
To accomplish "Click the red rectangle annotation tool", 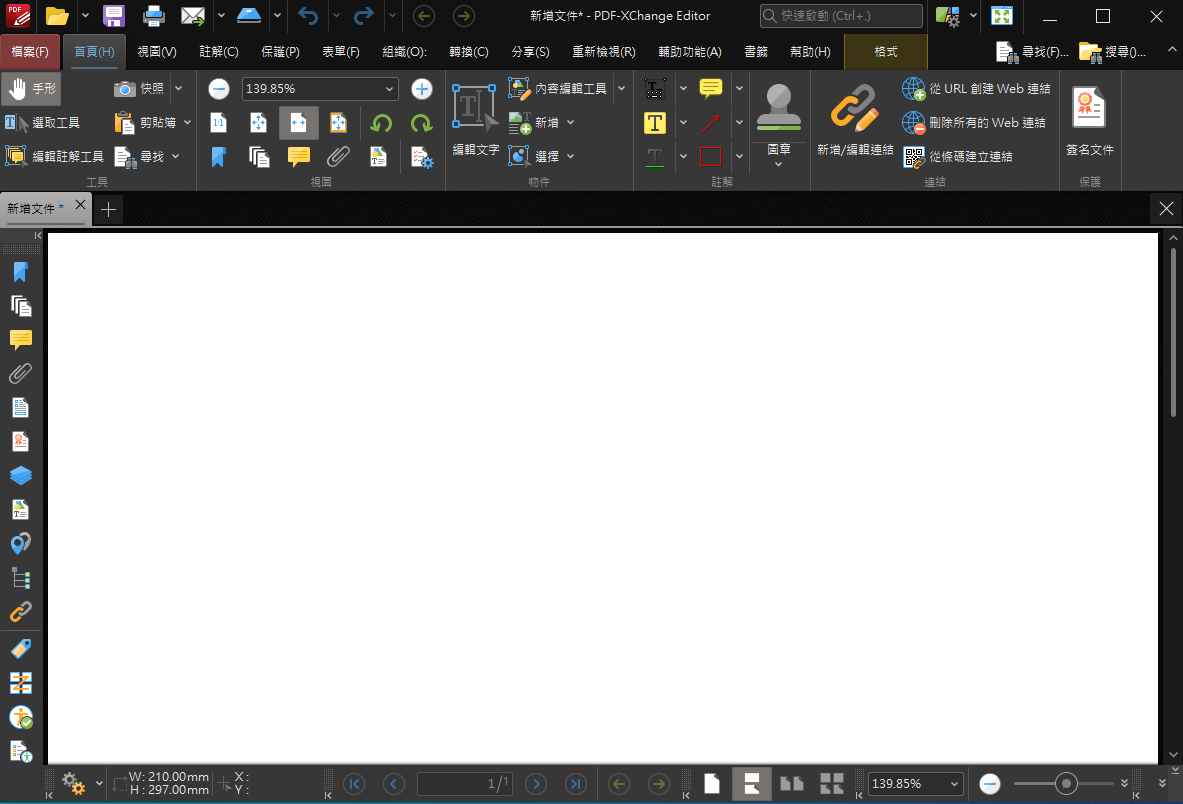I will coord(710,156).
